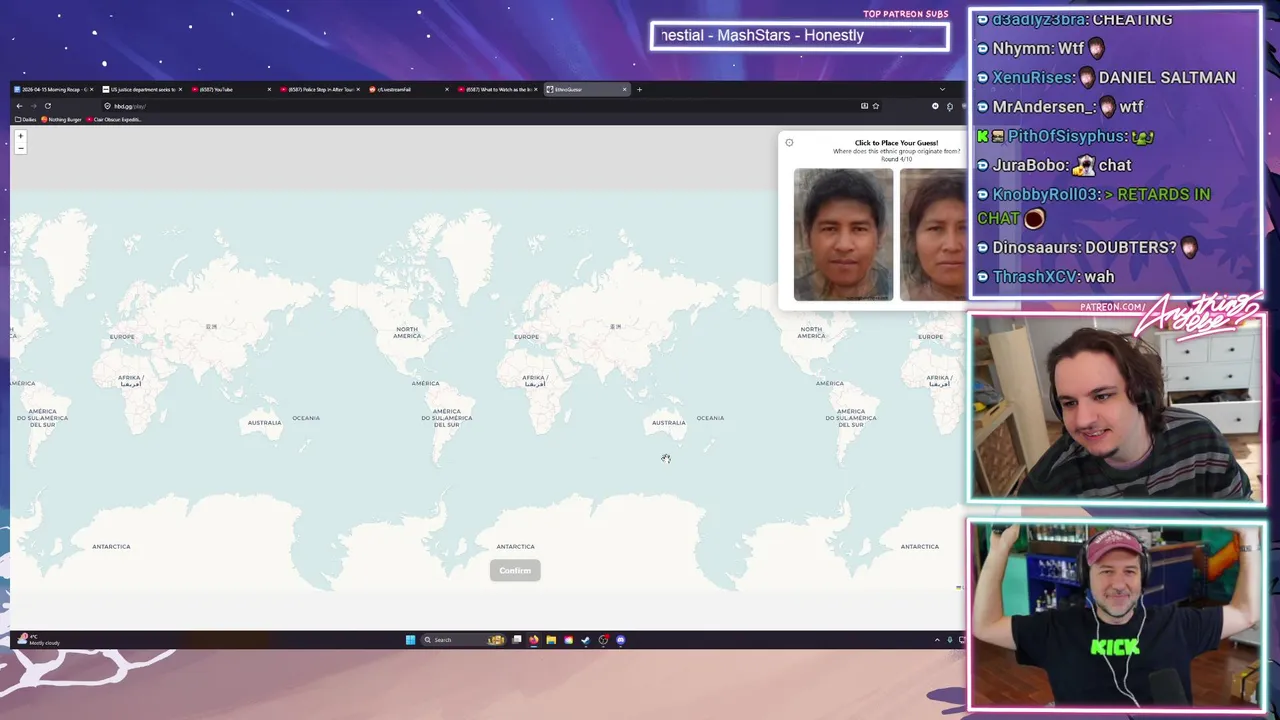Open File Explorer from the taskbar
This screenshot has height=720, width=1280.
551,640
